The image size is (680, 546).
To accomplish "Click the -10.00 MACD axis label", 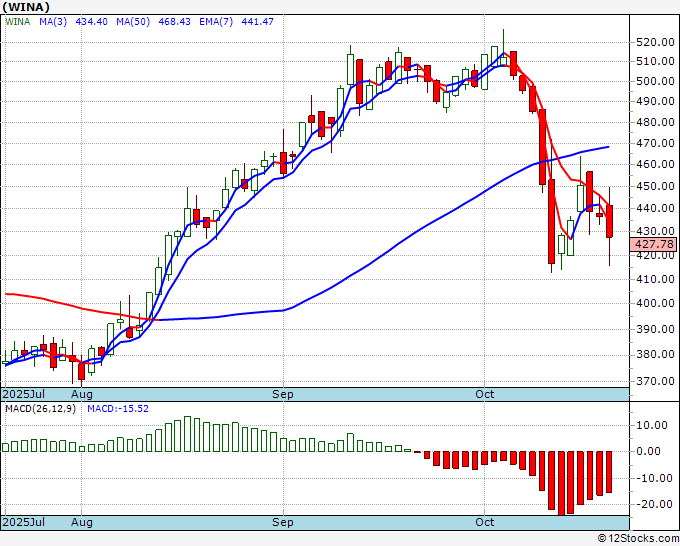I will click(652, 478).
